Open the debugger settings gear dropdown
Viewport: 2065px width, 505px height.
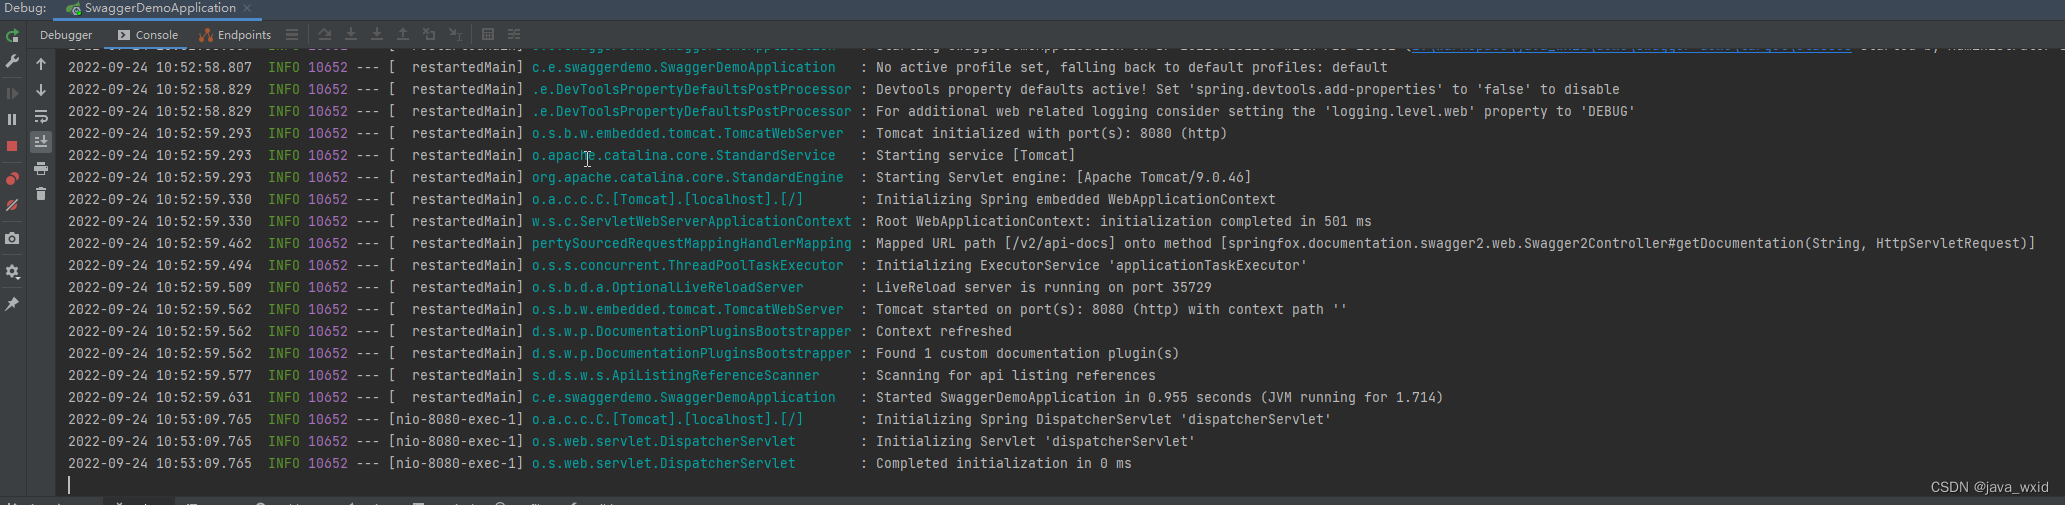click(x=12, y=272)
